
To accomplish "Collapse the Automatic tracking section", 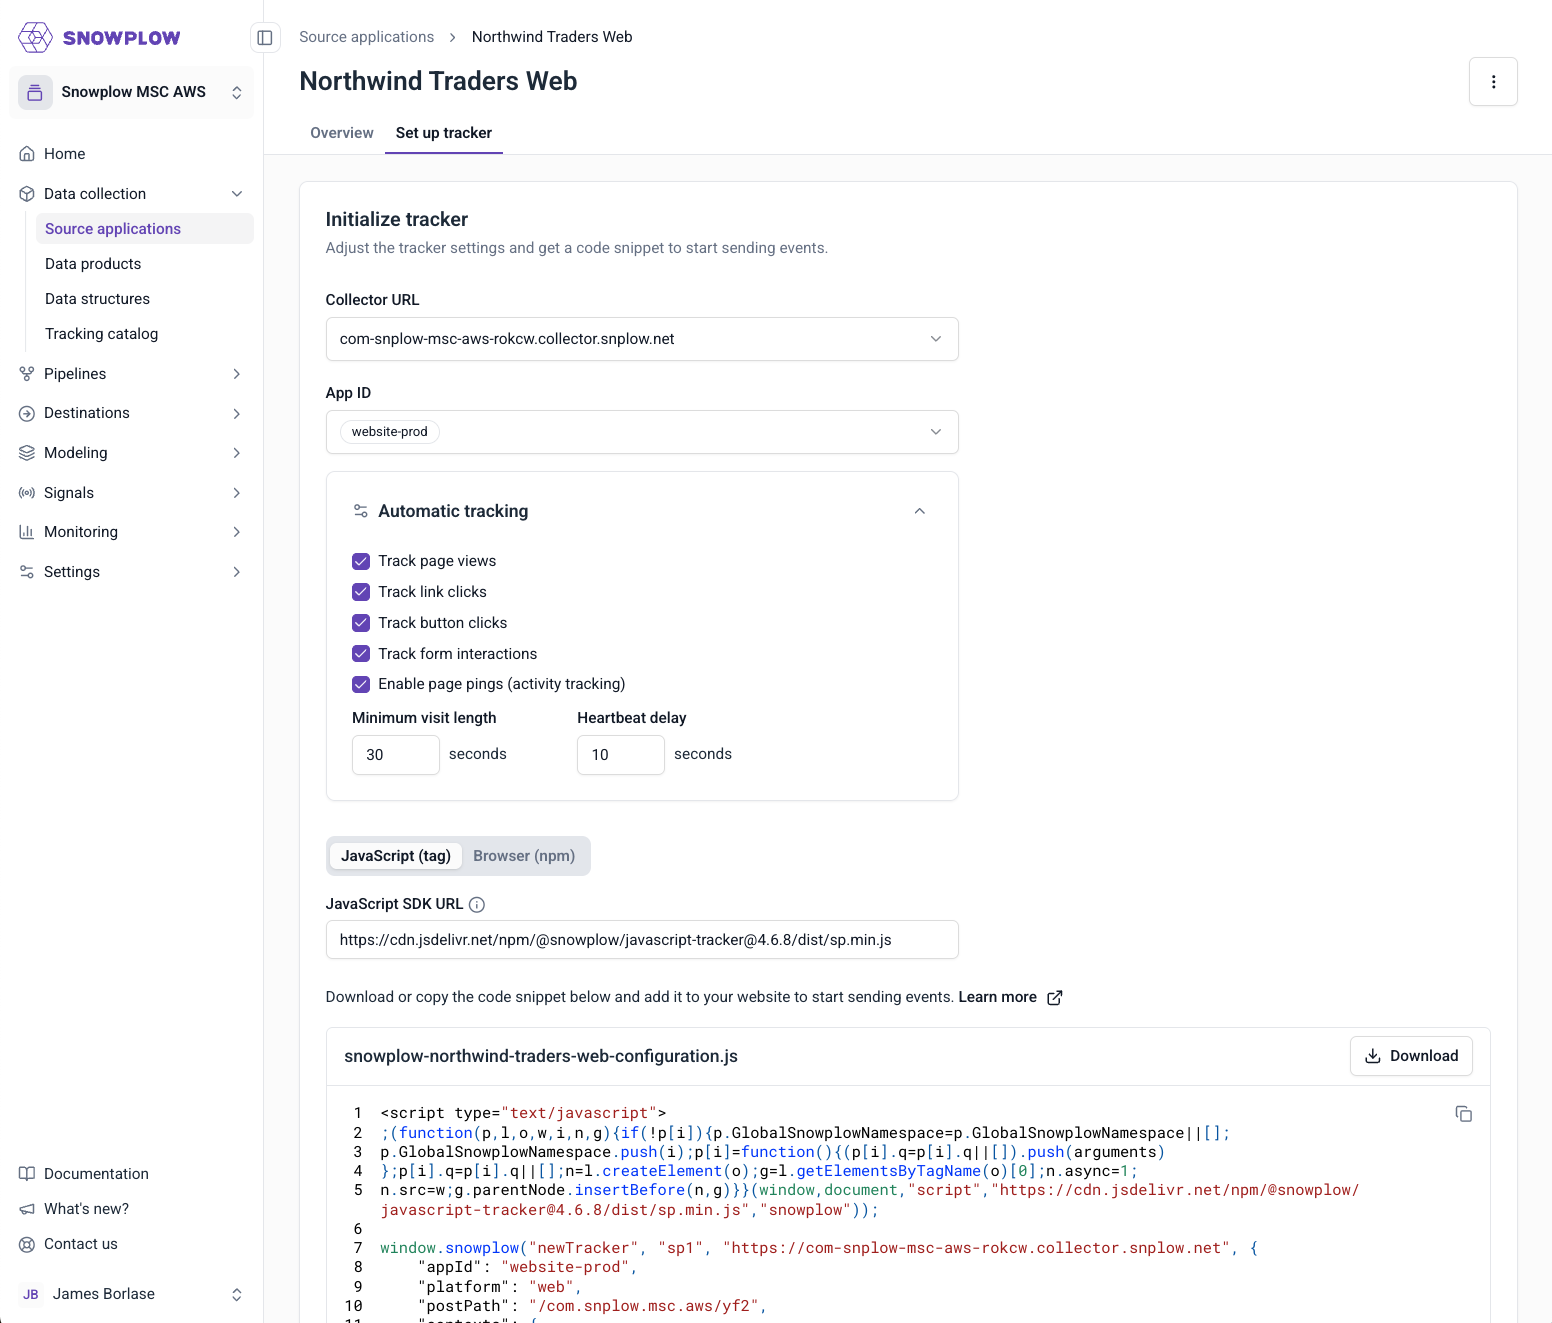I will coord(920,511).
